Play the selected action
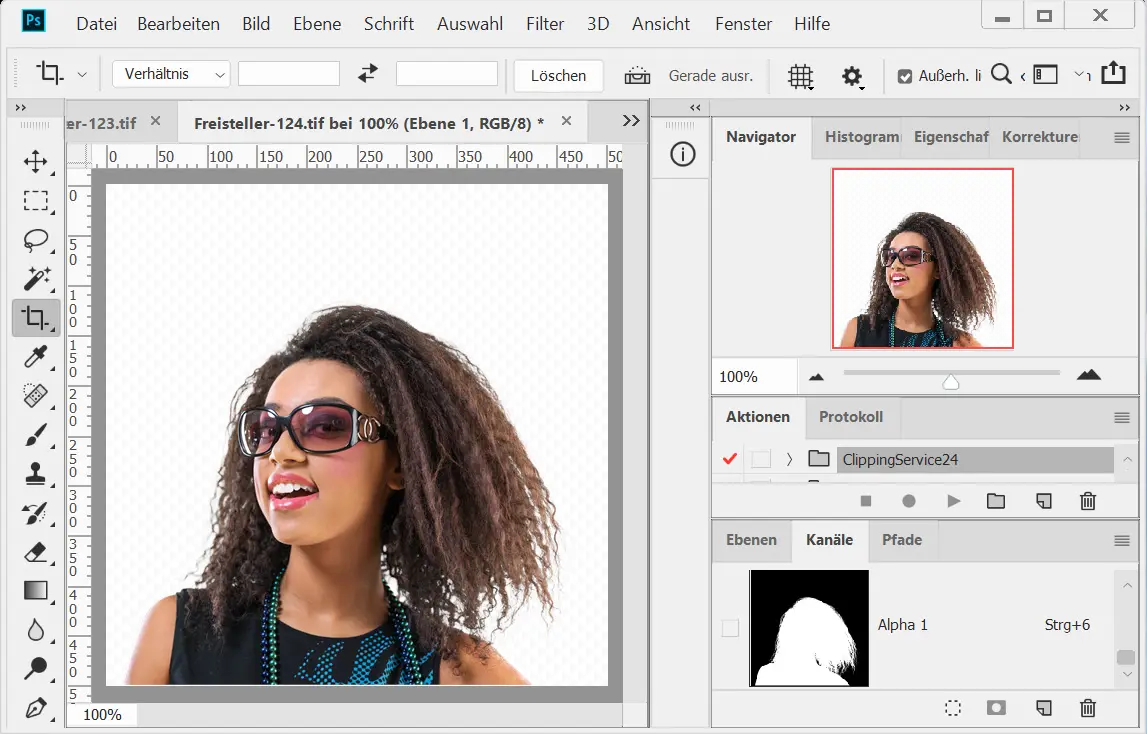Image resolution: width=1147 pixels, height=734 pixels. (953, 501)
